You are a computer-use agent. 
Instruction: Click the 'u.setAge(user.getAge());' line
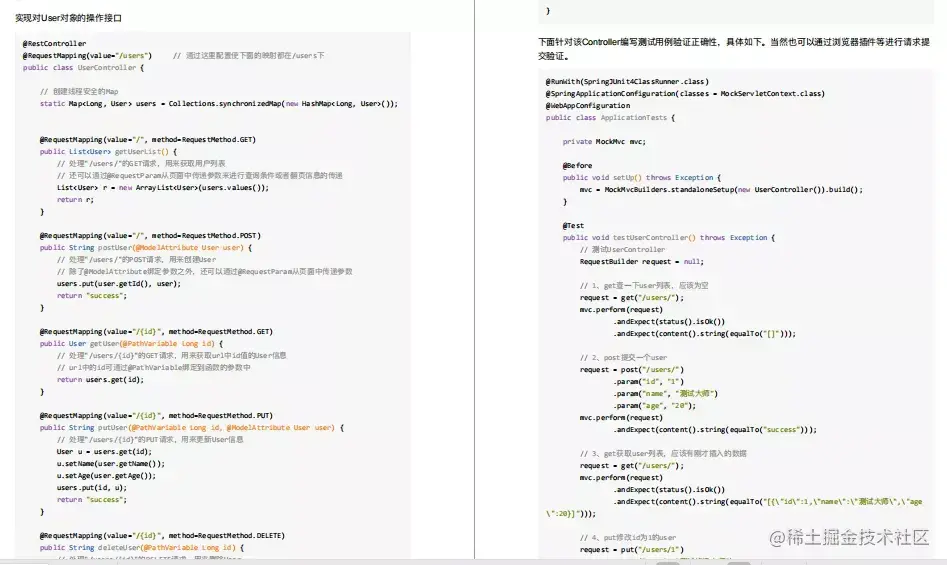tap(106, 476)
